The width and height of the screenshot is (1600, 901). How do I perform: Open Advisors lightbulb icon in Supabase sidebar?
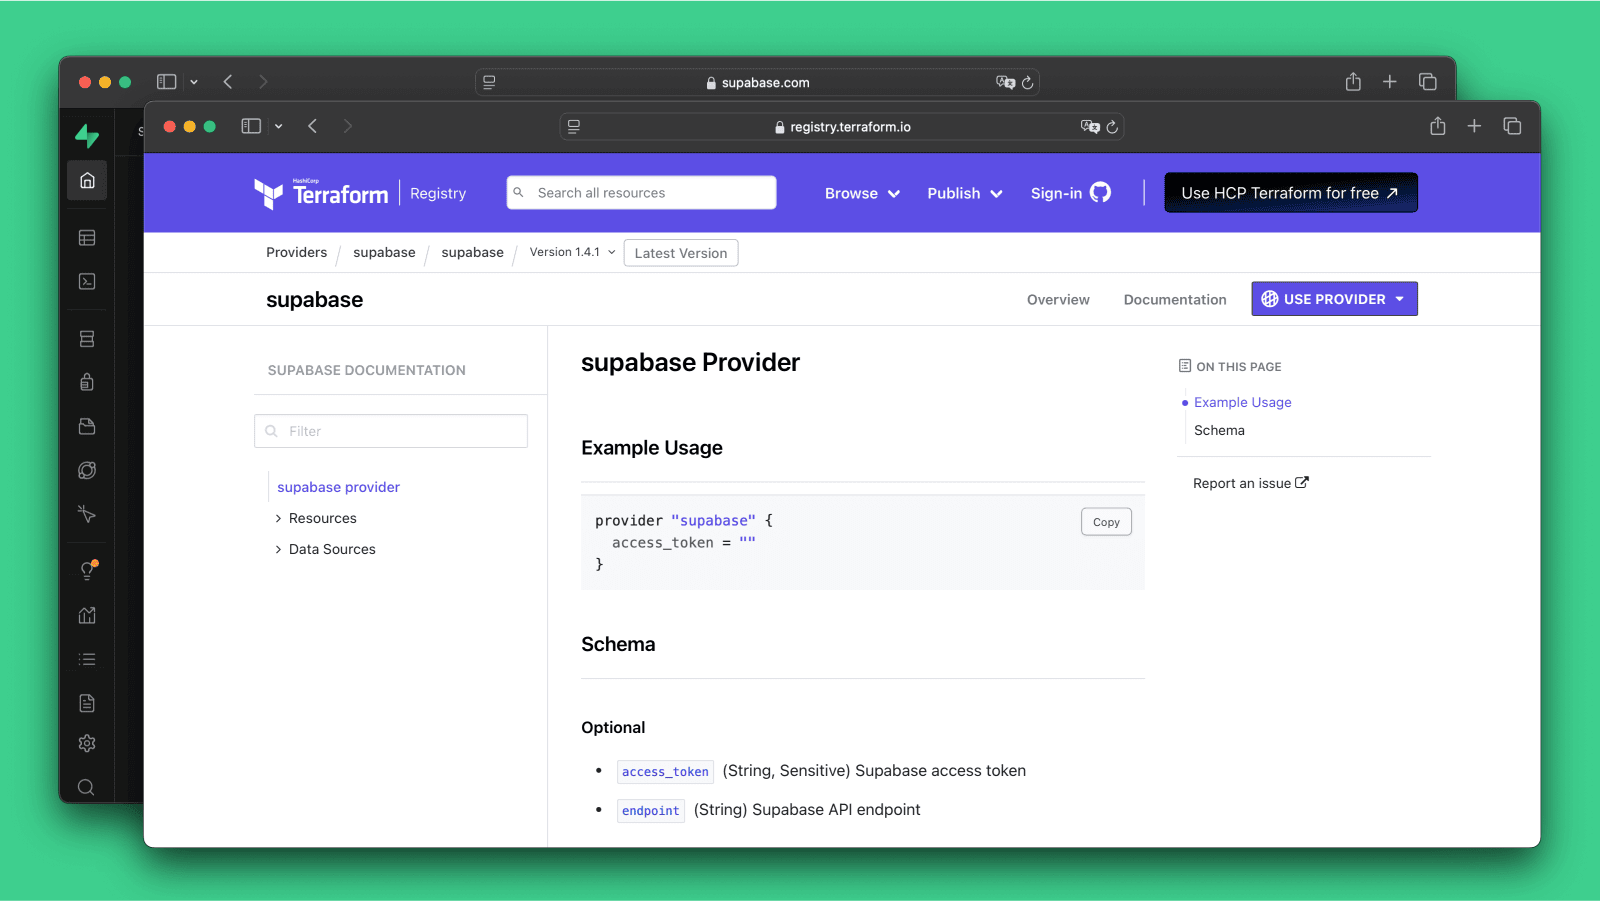88,570
